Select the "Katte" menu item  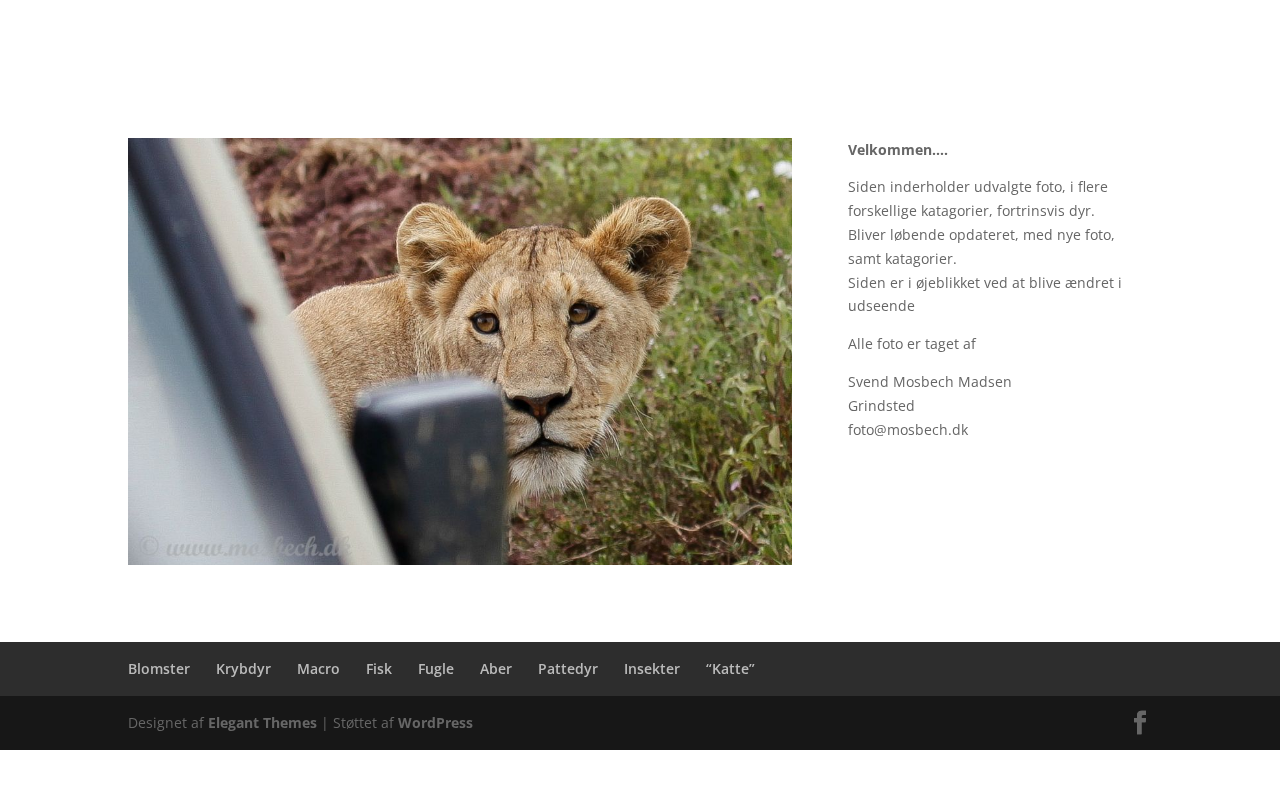[730, 669]
